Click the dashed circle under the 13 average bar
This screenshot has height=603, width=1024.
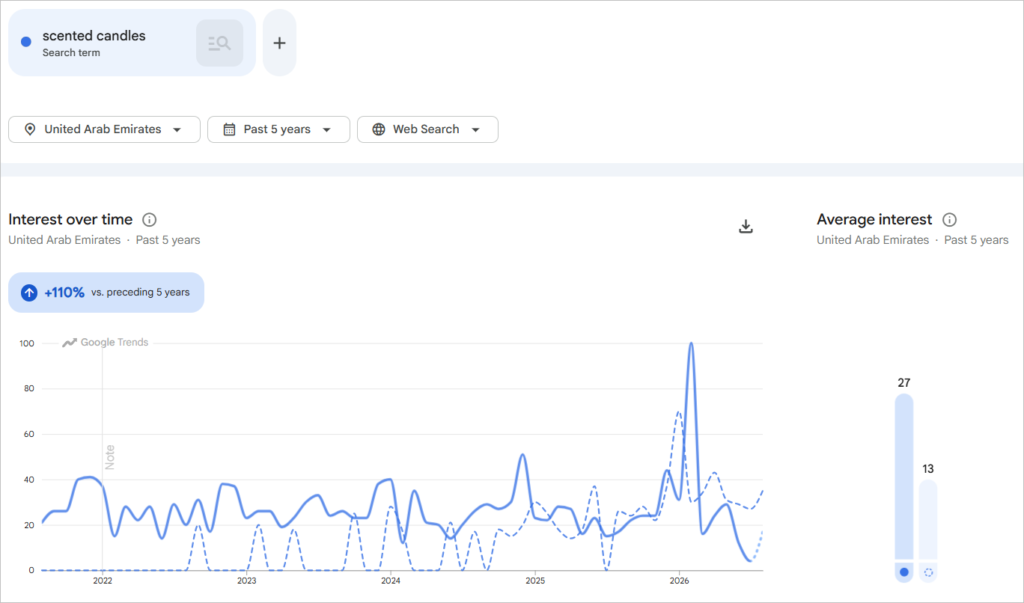tap(928, 572)
